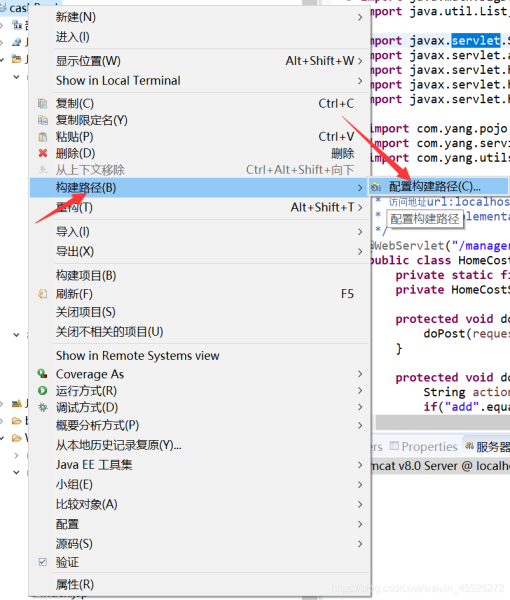Click 关闭项目(S) menu entry
510x600 pixels.
coord(199,312)
